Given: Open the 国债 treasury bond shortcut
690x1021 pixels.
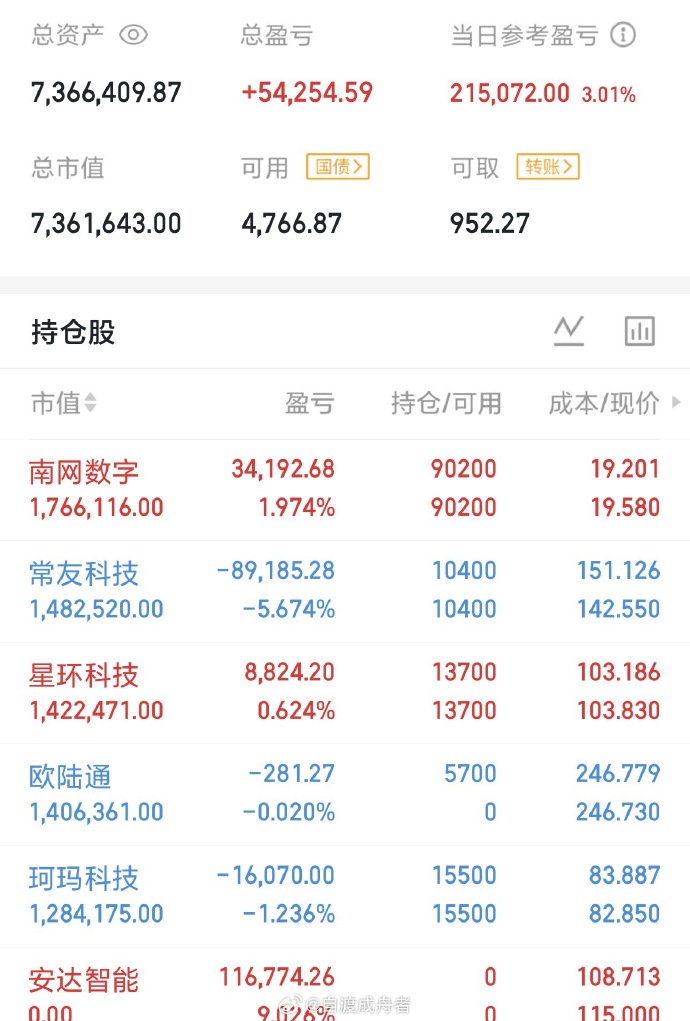Looking at the screenshot, I should pyautogui.click(x=337, y=168).
